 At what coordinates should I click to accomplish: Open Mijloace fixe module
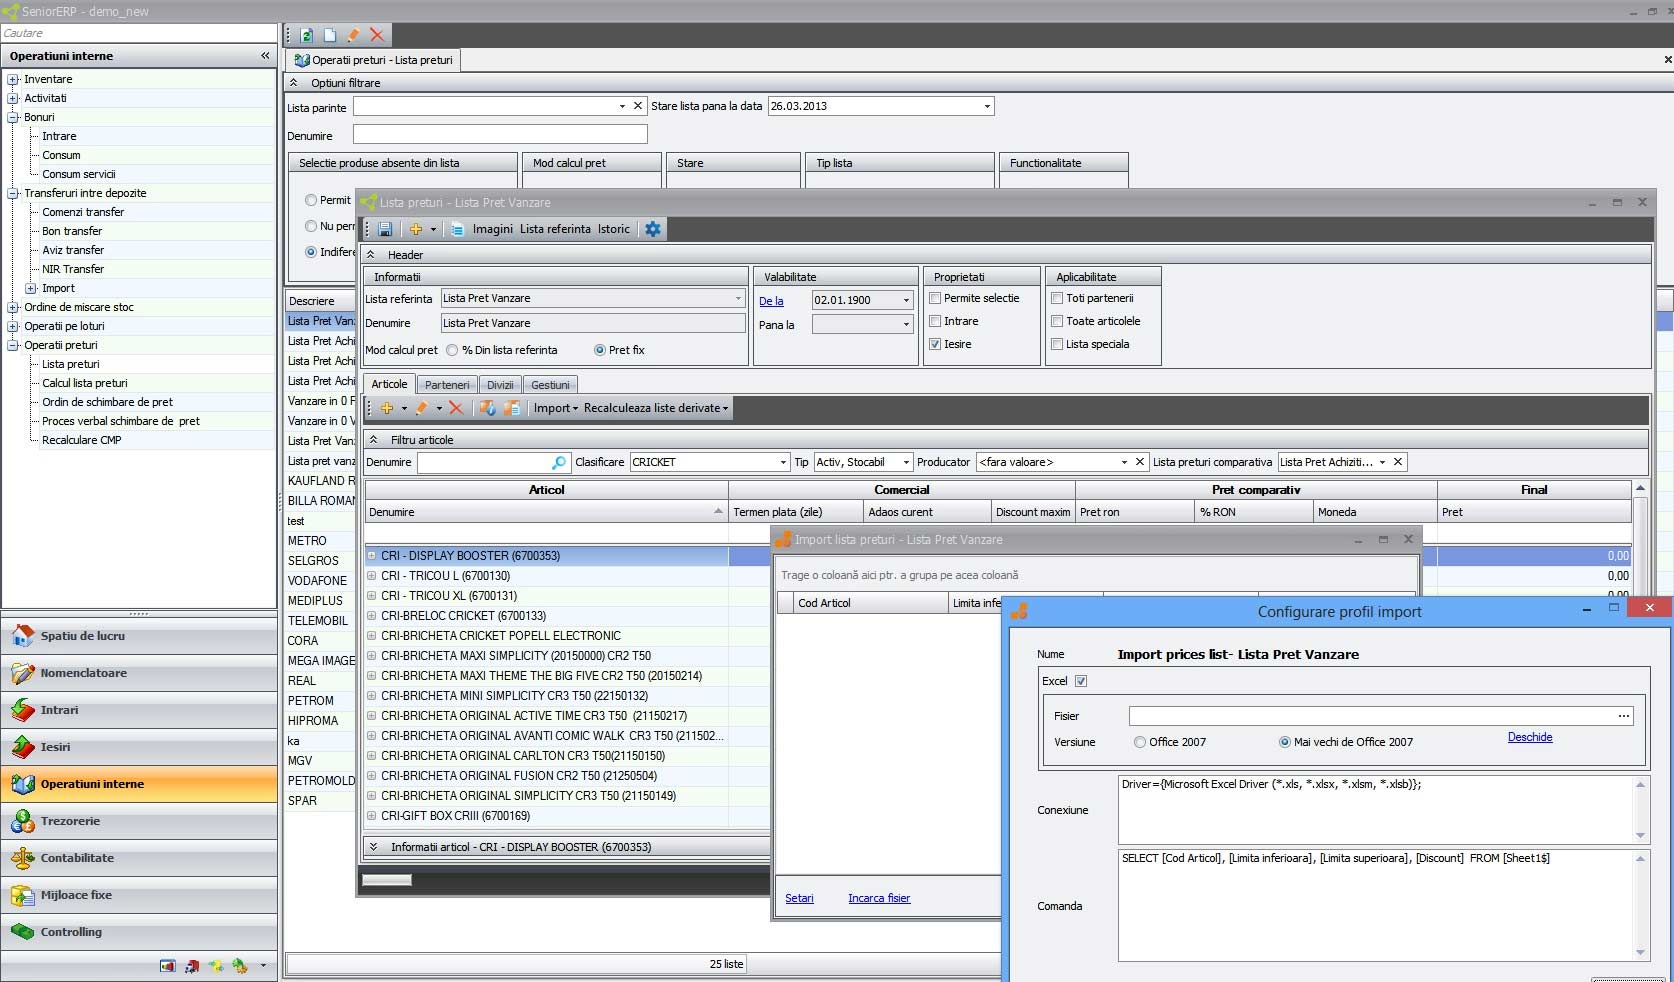pos(139,895)
